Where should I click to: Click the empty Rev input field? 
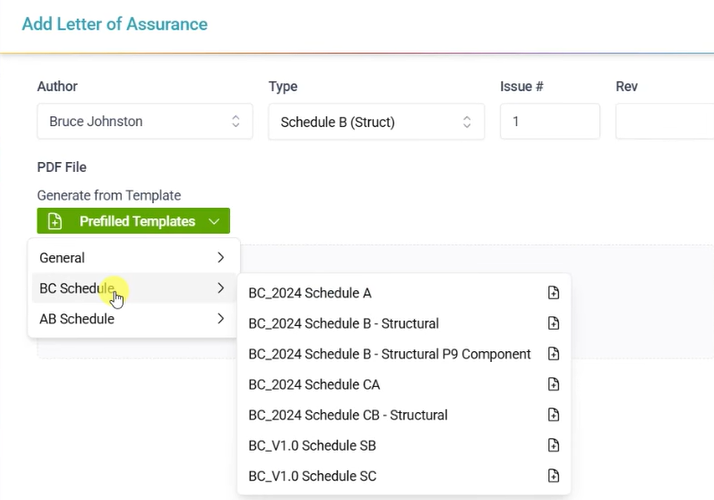click(665, 122)
